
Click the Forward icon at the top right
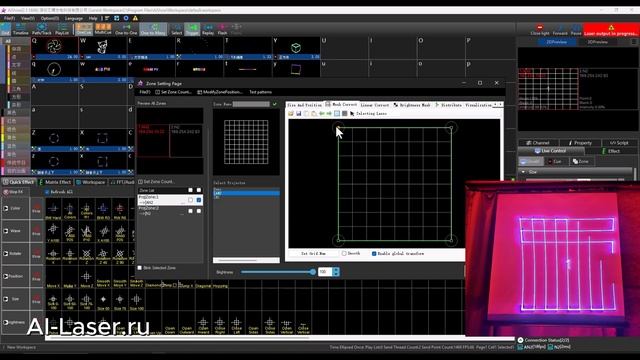click(x=560, y=30)
